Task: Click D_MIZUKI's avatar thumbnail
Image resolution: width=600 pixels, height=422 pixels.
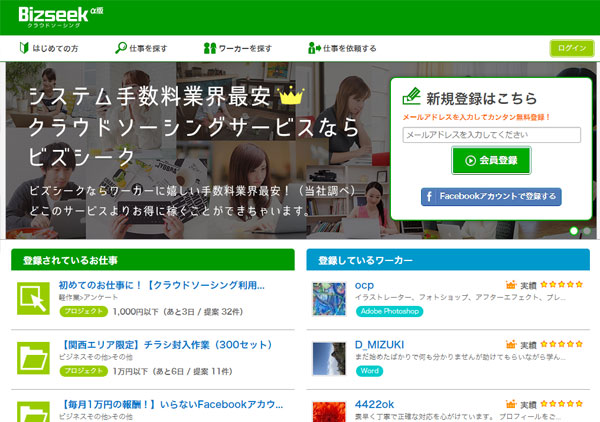Action: tap(329, 358)
